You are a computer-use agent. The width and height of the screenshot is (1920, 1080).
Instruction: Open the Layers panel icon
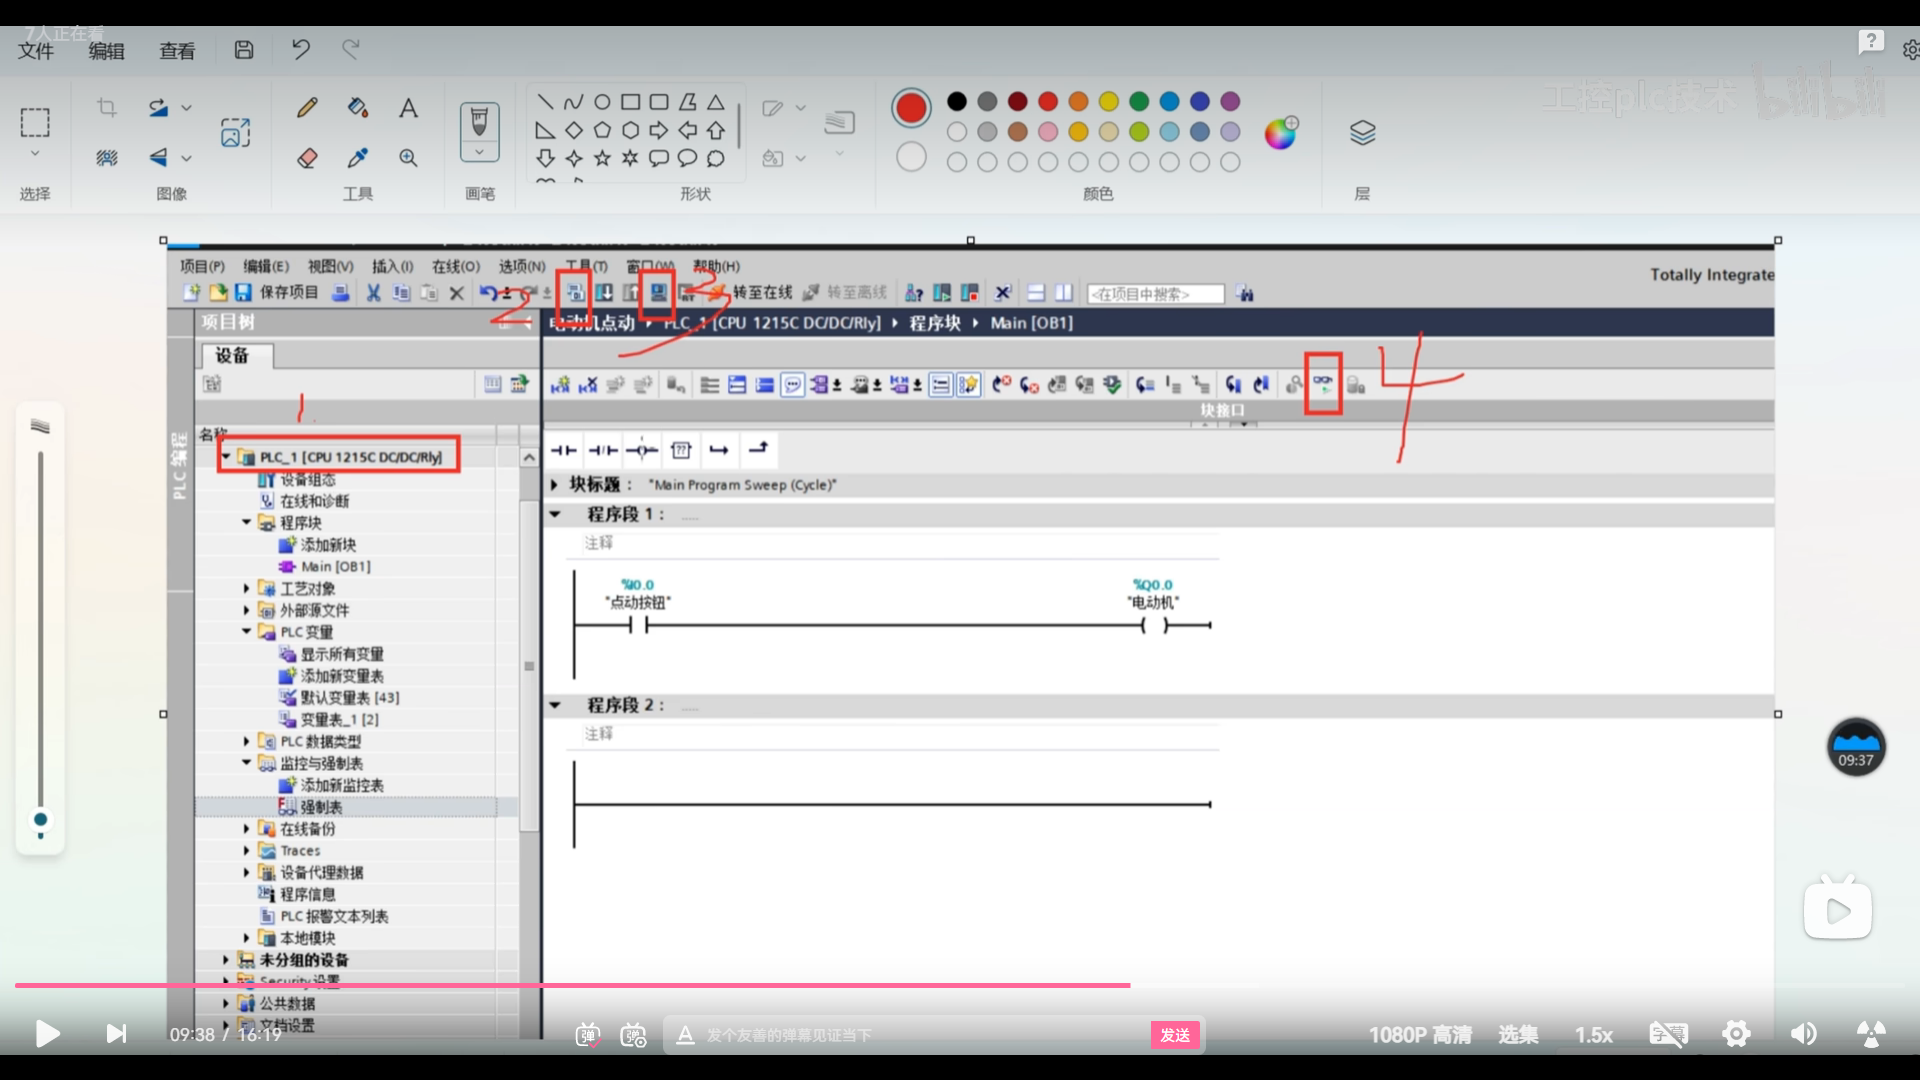click(x=1362, y=132)
